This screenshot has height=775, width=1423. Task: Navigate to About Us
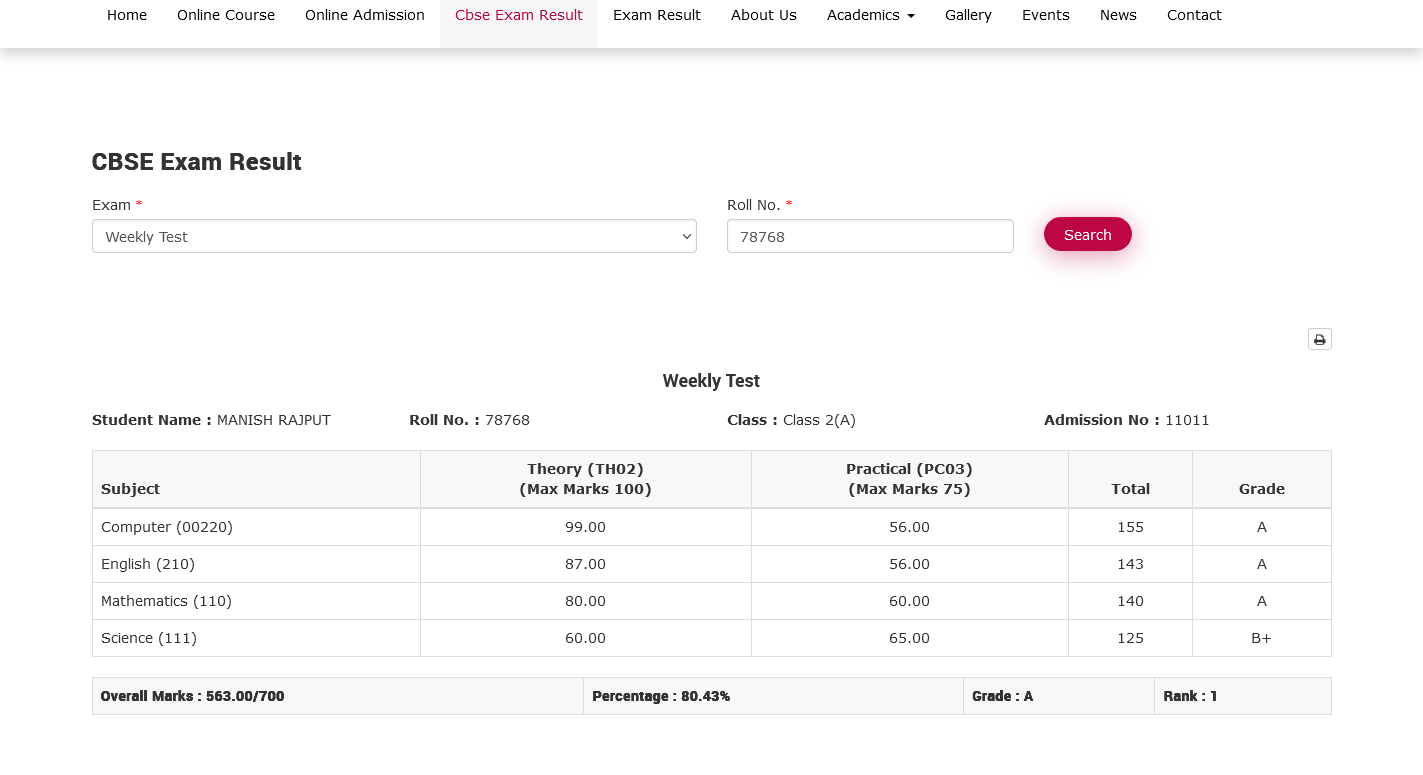point(764,15)
